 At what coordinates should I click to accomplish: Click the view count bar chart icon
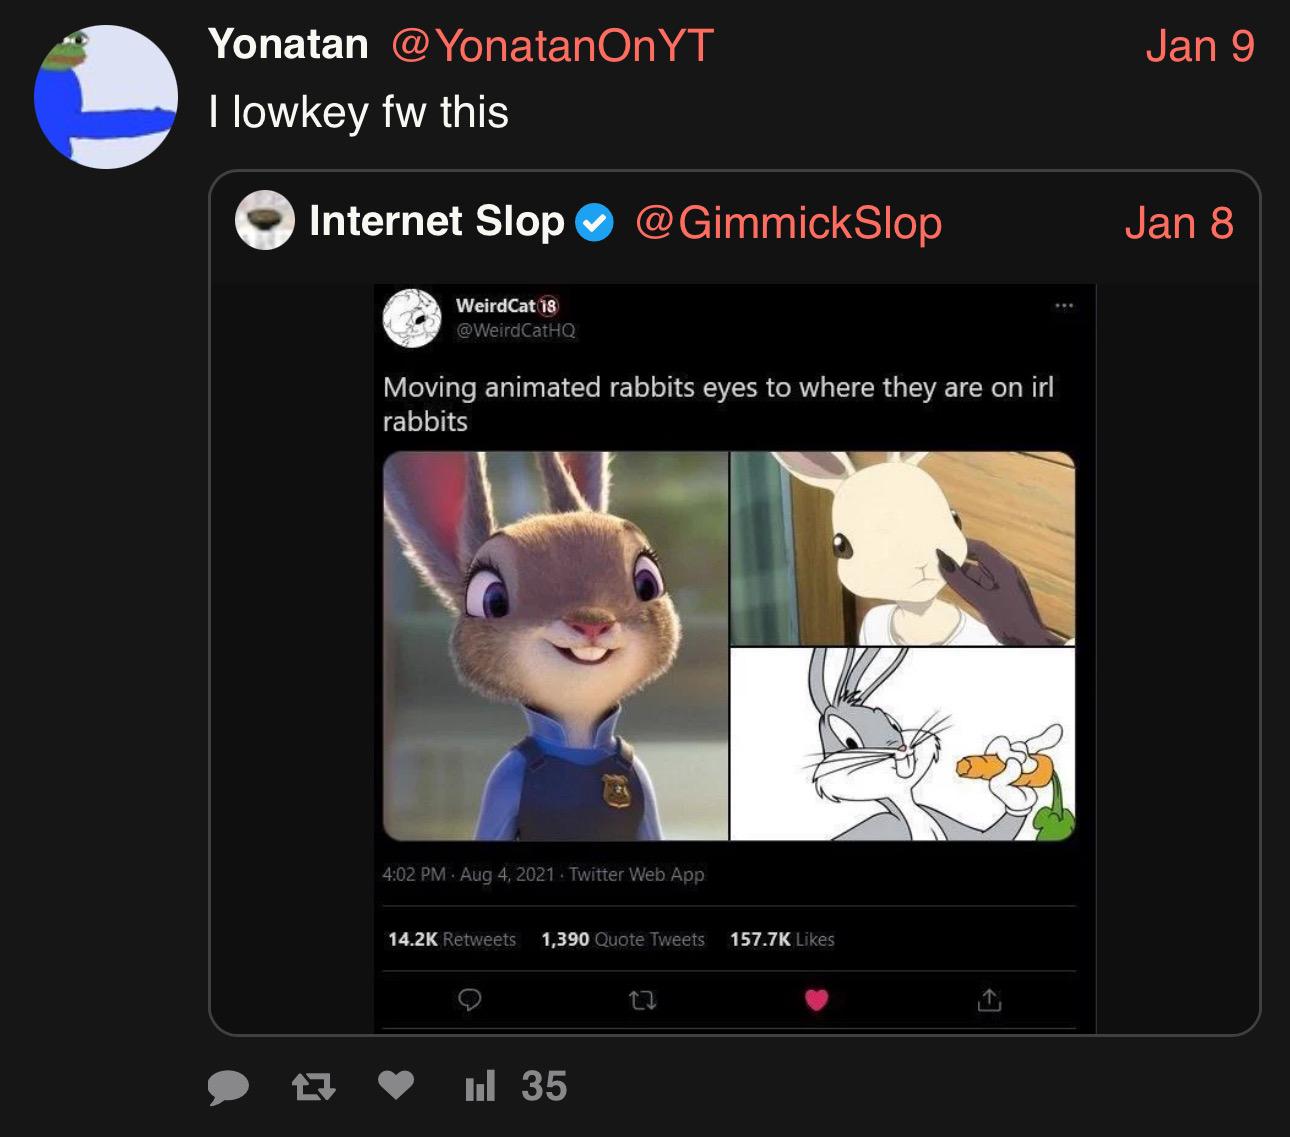(x=480, y=1086)
